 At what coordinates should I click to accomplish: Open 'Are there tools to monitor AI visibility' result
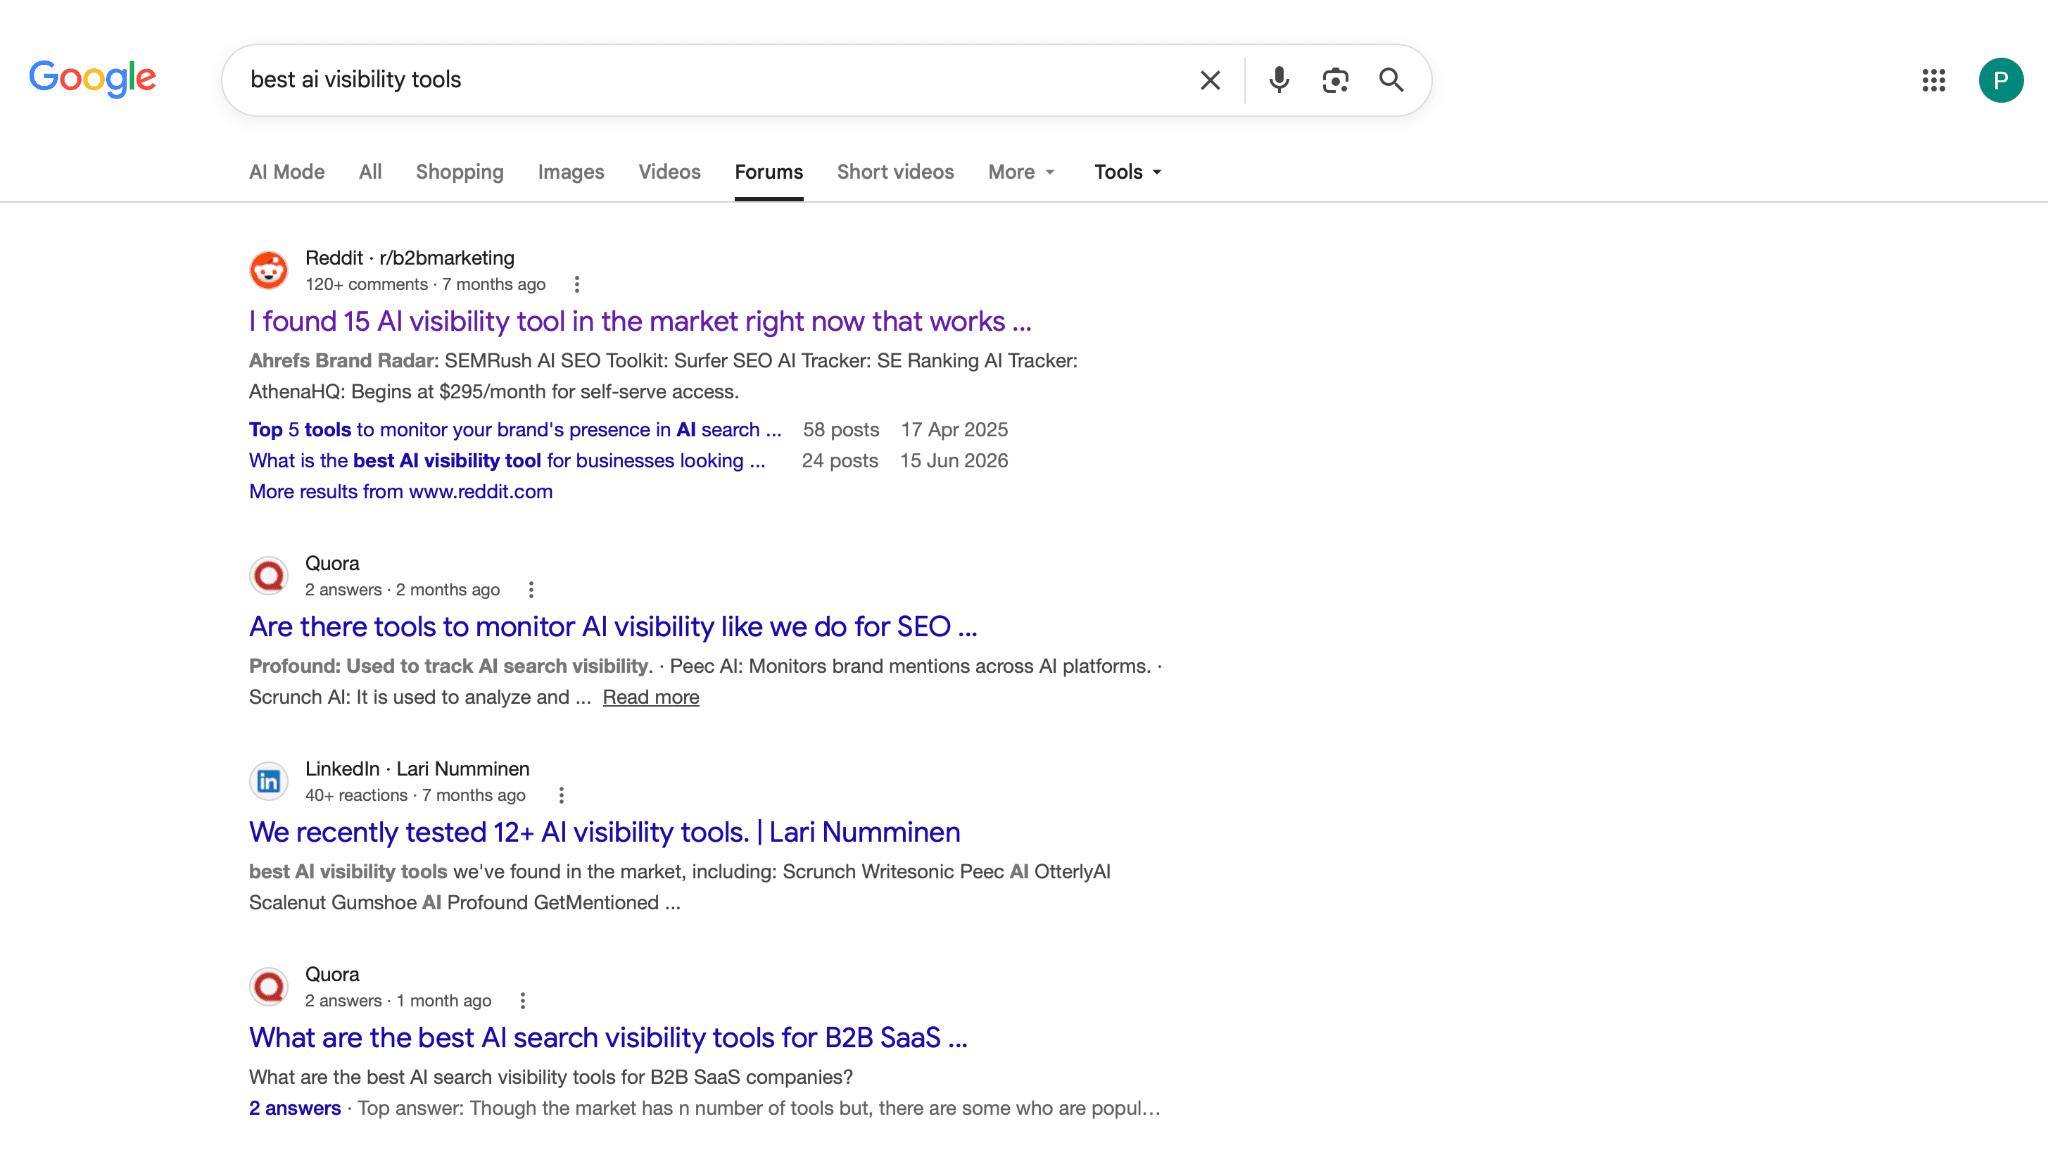[x=613, y=626]
